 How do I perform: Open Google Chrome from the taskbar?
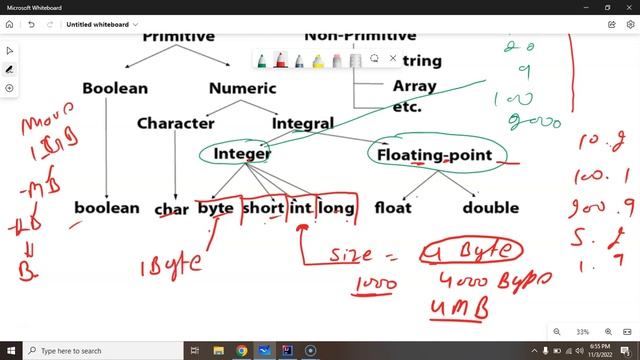tap(242, 351)
